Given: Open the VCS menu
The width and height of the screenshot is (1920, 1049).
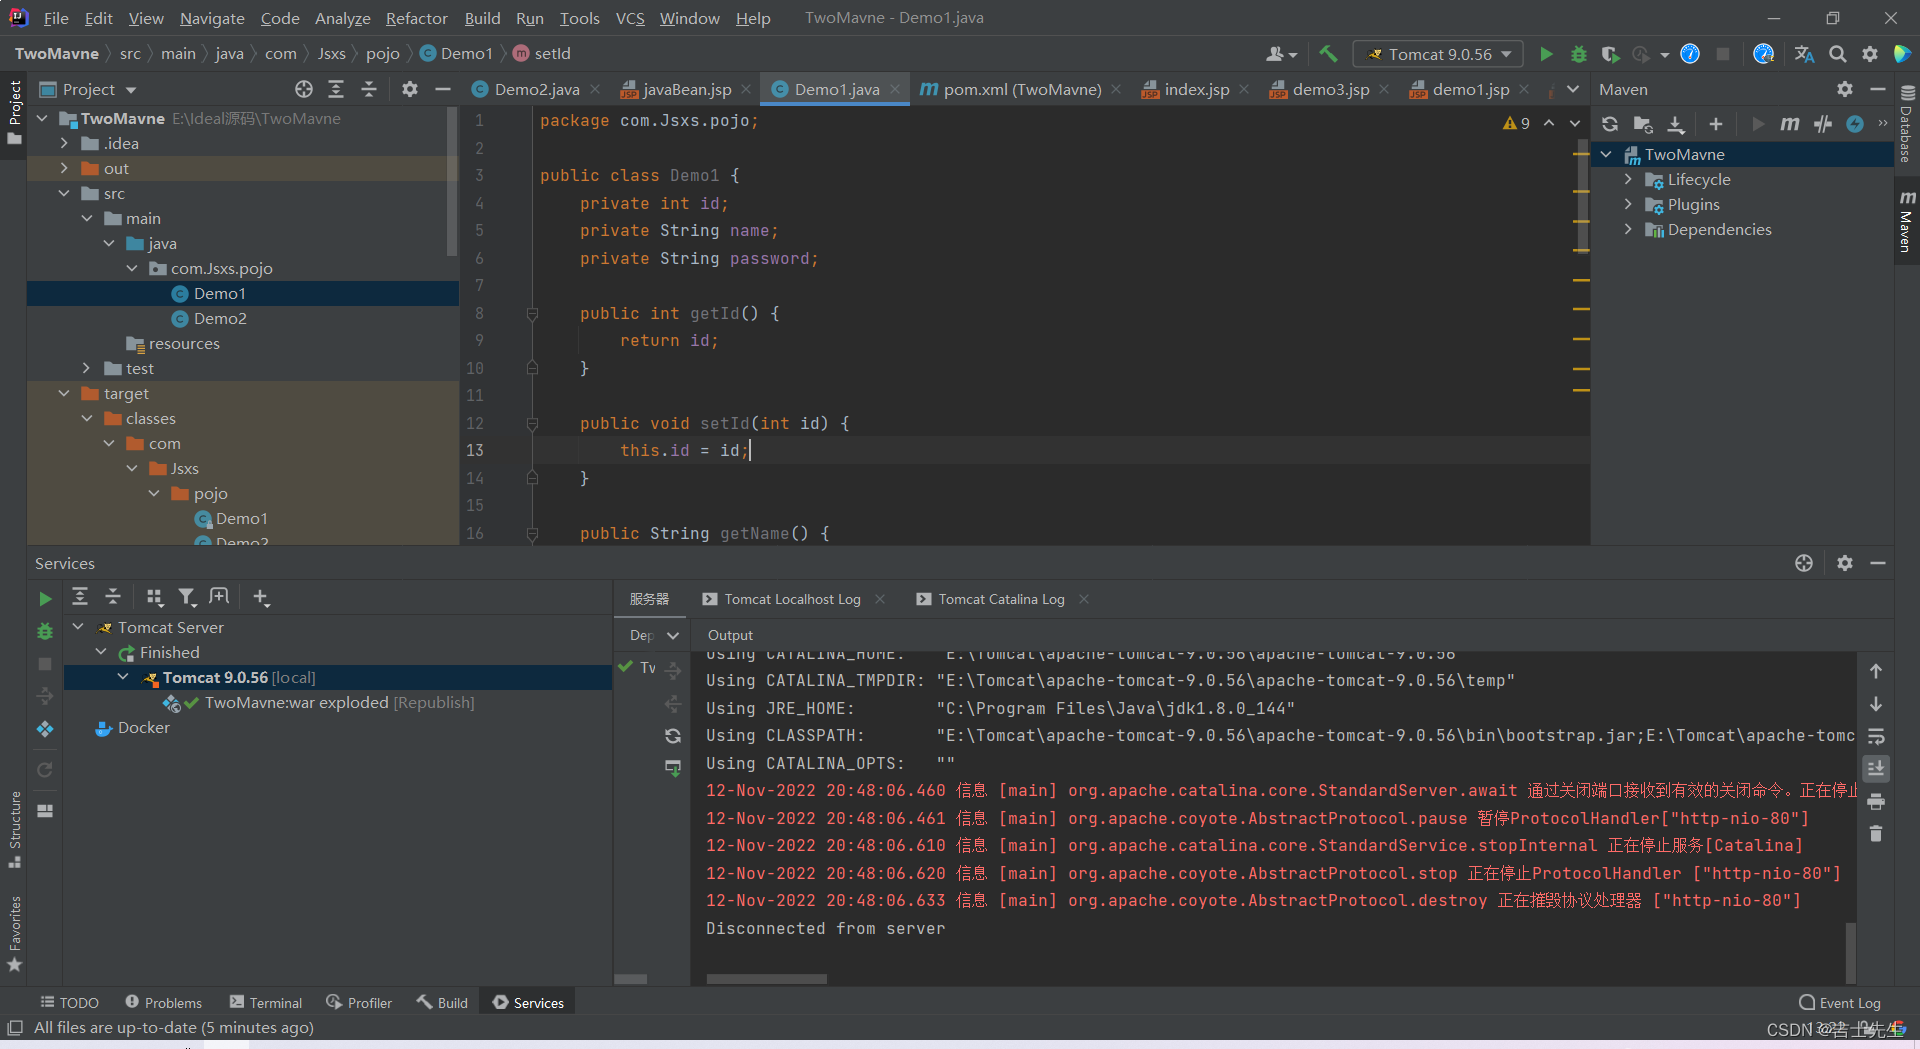Looking at the screenshot, I should (x=630, y=18).
